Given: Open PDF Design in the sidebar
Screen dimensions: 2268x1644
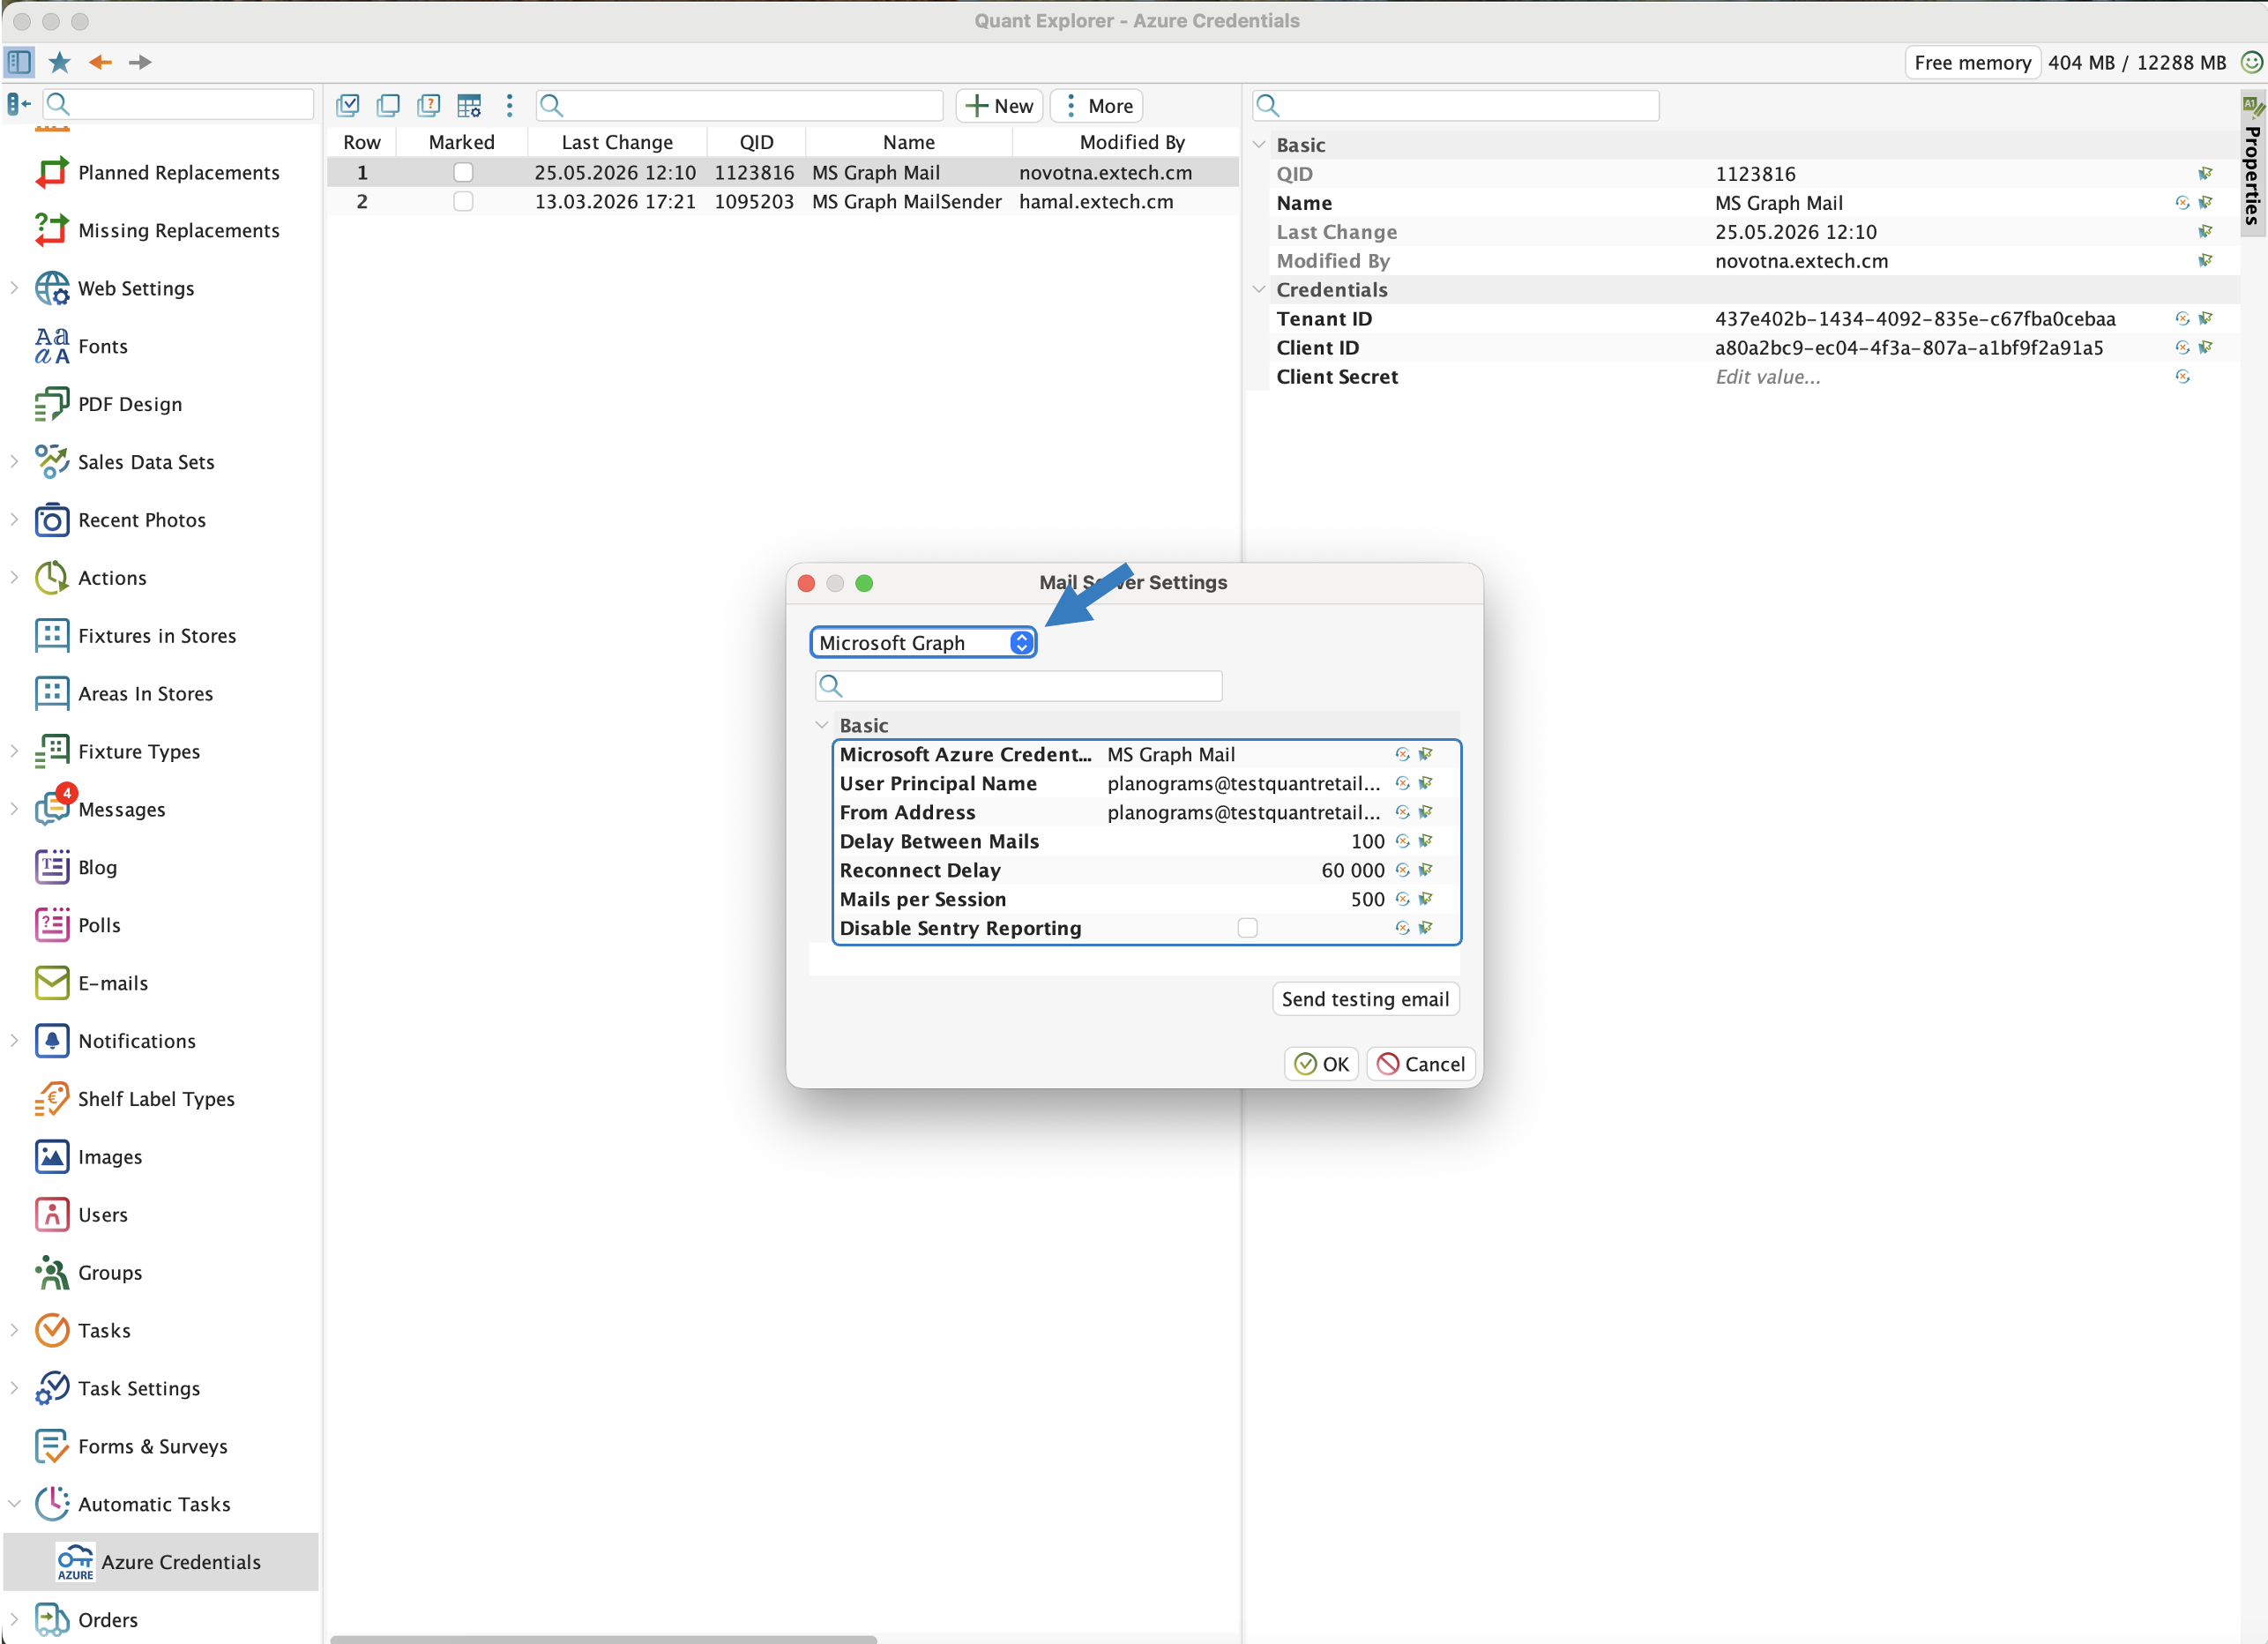Looking at the screenshot, I should tap(130, 404).
